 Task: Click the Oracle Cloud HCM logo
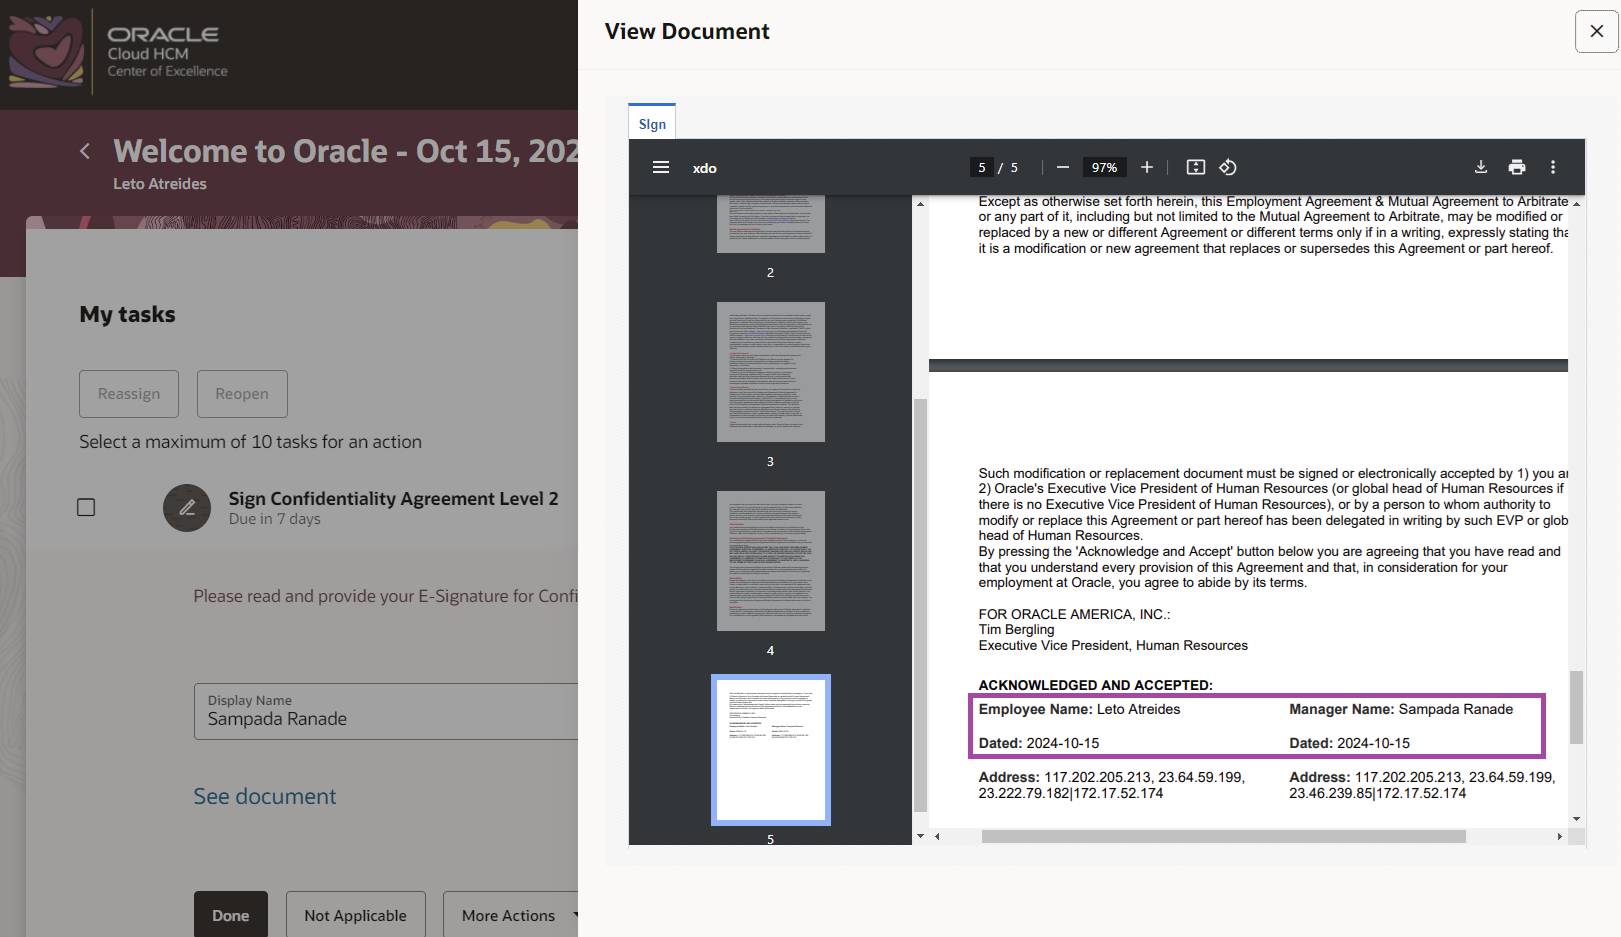(x=119, y=51)
